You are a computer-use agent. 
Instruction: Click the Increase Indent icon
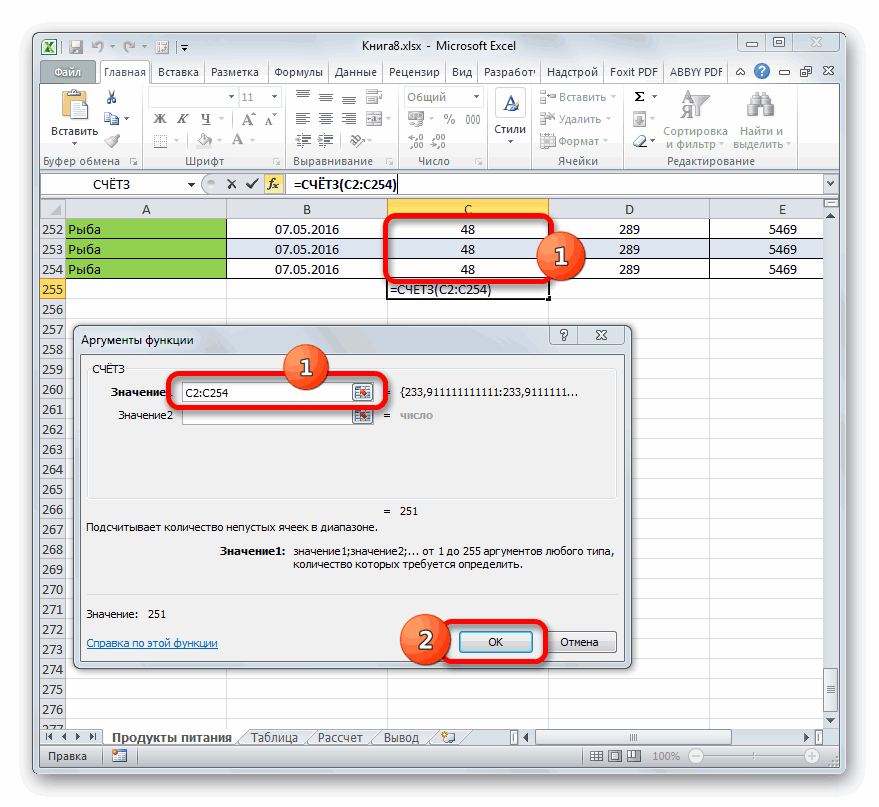(326, 140)
